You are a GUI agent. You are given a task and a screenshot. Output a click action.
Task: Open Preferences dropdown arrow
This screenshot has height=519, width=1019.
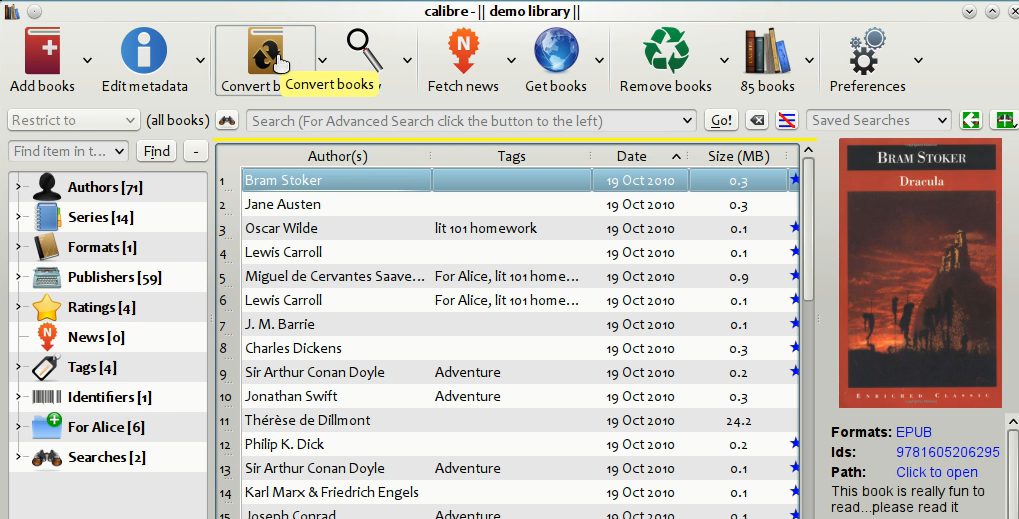[x=918, y=60]
